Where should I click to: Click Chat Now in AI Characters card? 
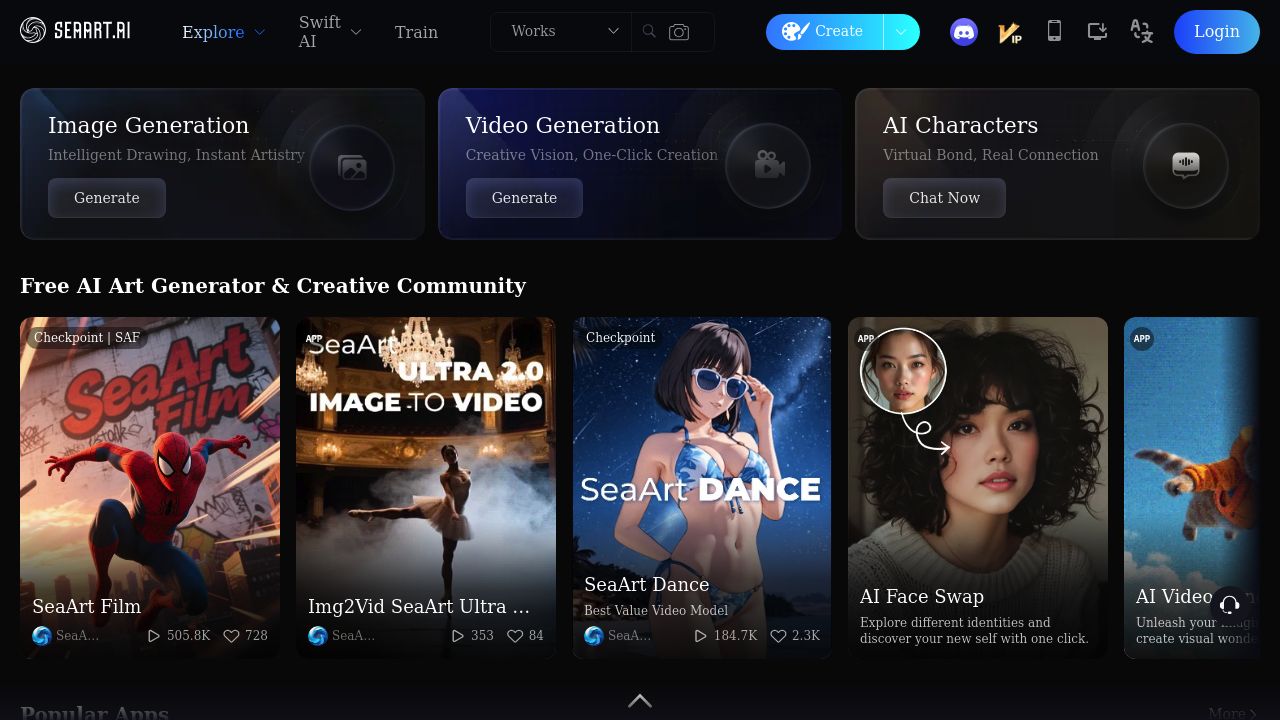944,198
